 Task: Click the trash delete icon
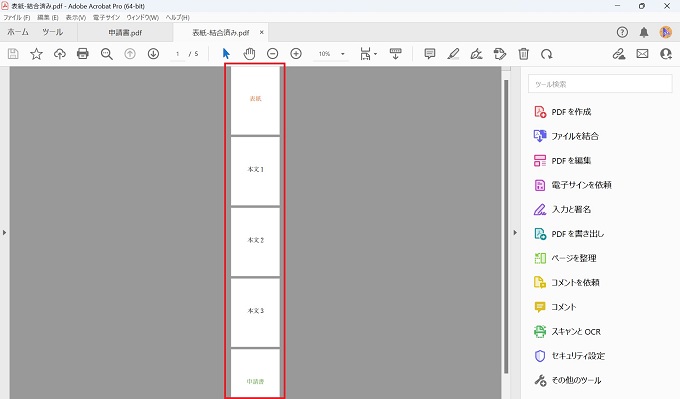pos(523,54)
